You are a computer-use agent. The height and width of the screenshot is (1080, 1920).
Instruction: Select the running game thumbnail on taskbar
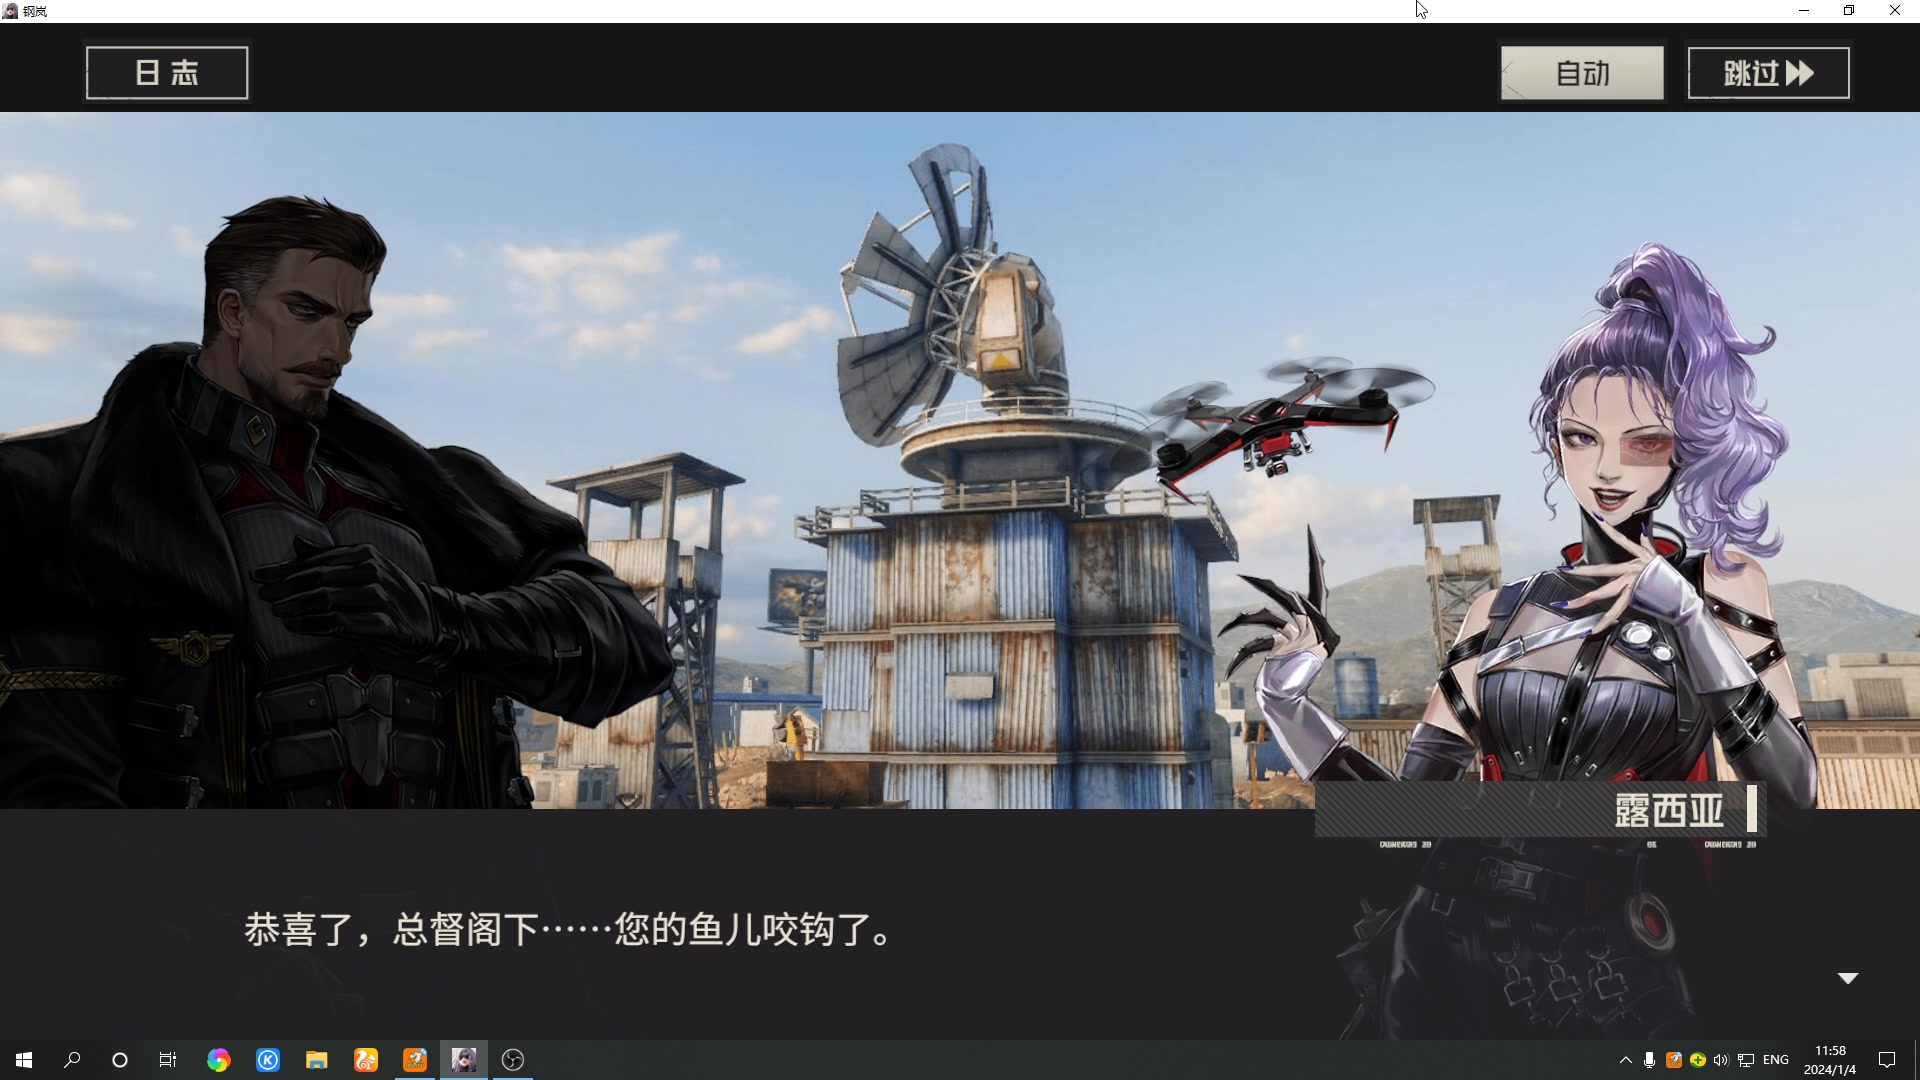tap(464, 1059)
